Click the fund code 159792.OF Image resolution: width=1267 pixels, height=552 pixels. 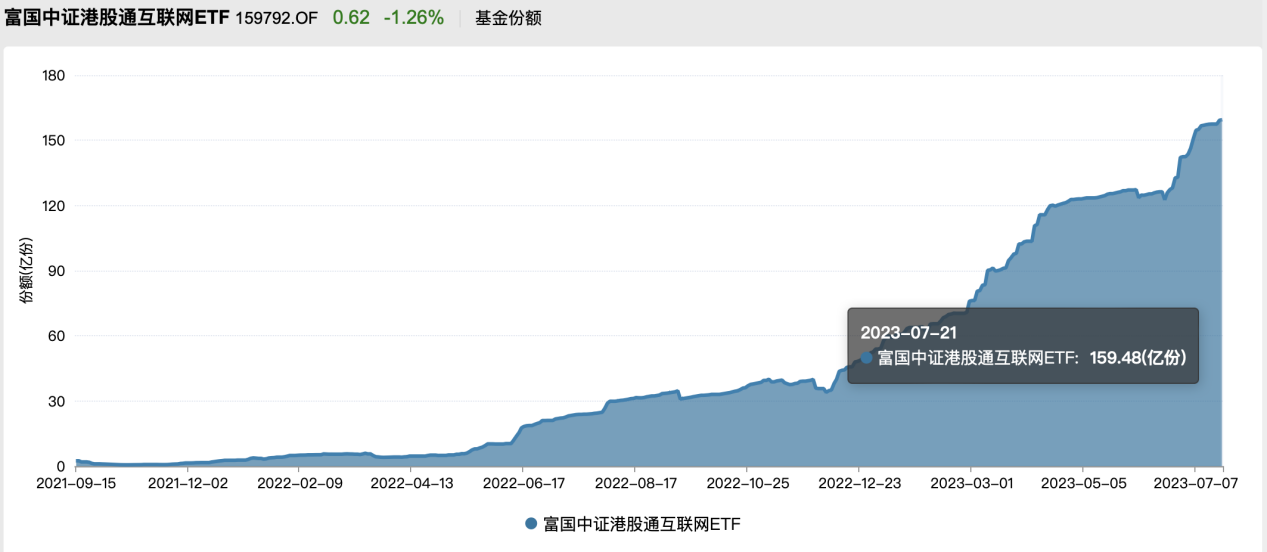tap(276, 18)
